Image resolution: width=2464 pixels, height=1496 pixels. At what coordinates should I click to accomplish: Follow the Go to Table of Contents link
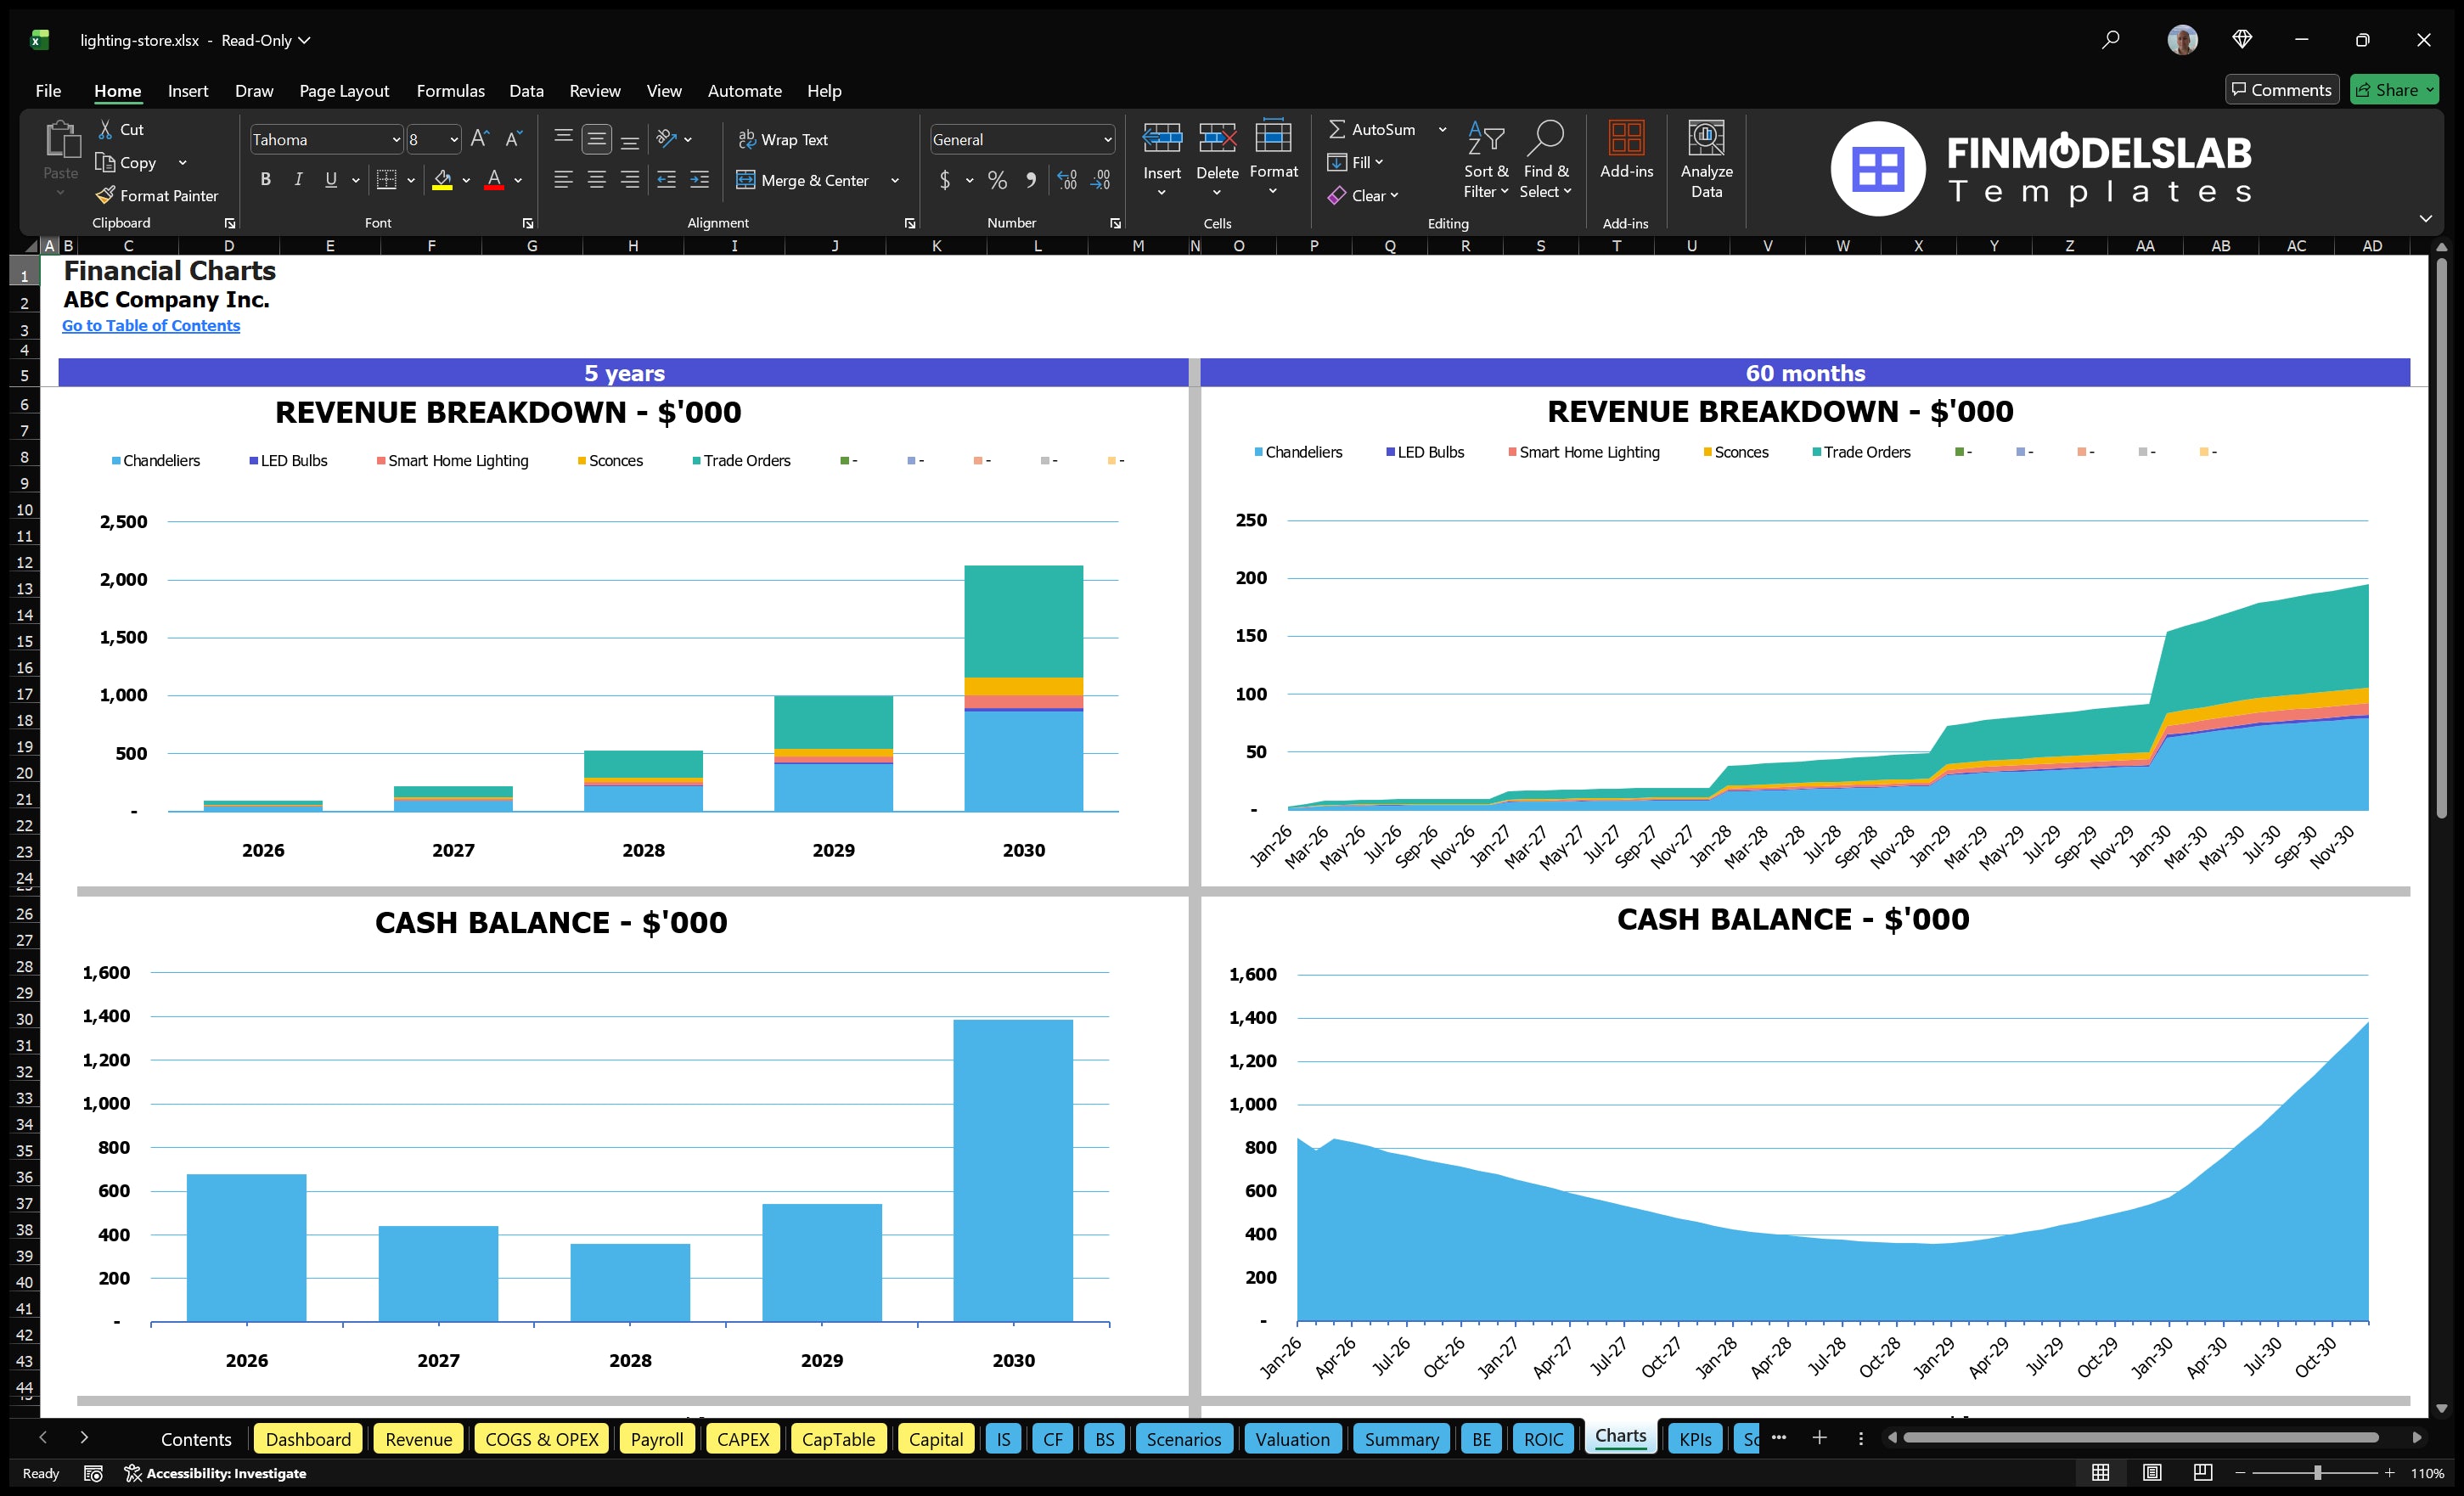151,325
